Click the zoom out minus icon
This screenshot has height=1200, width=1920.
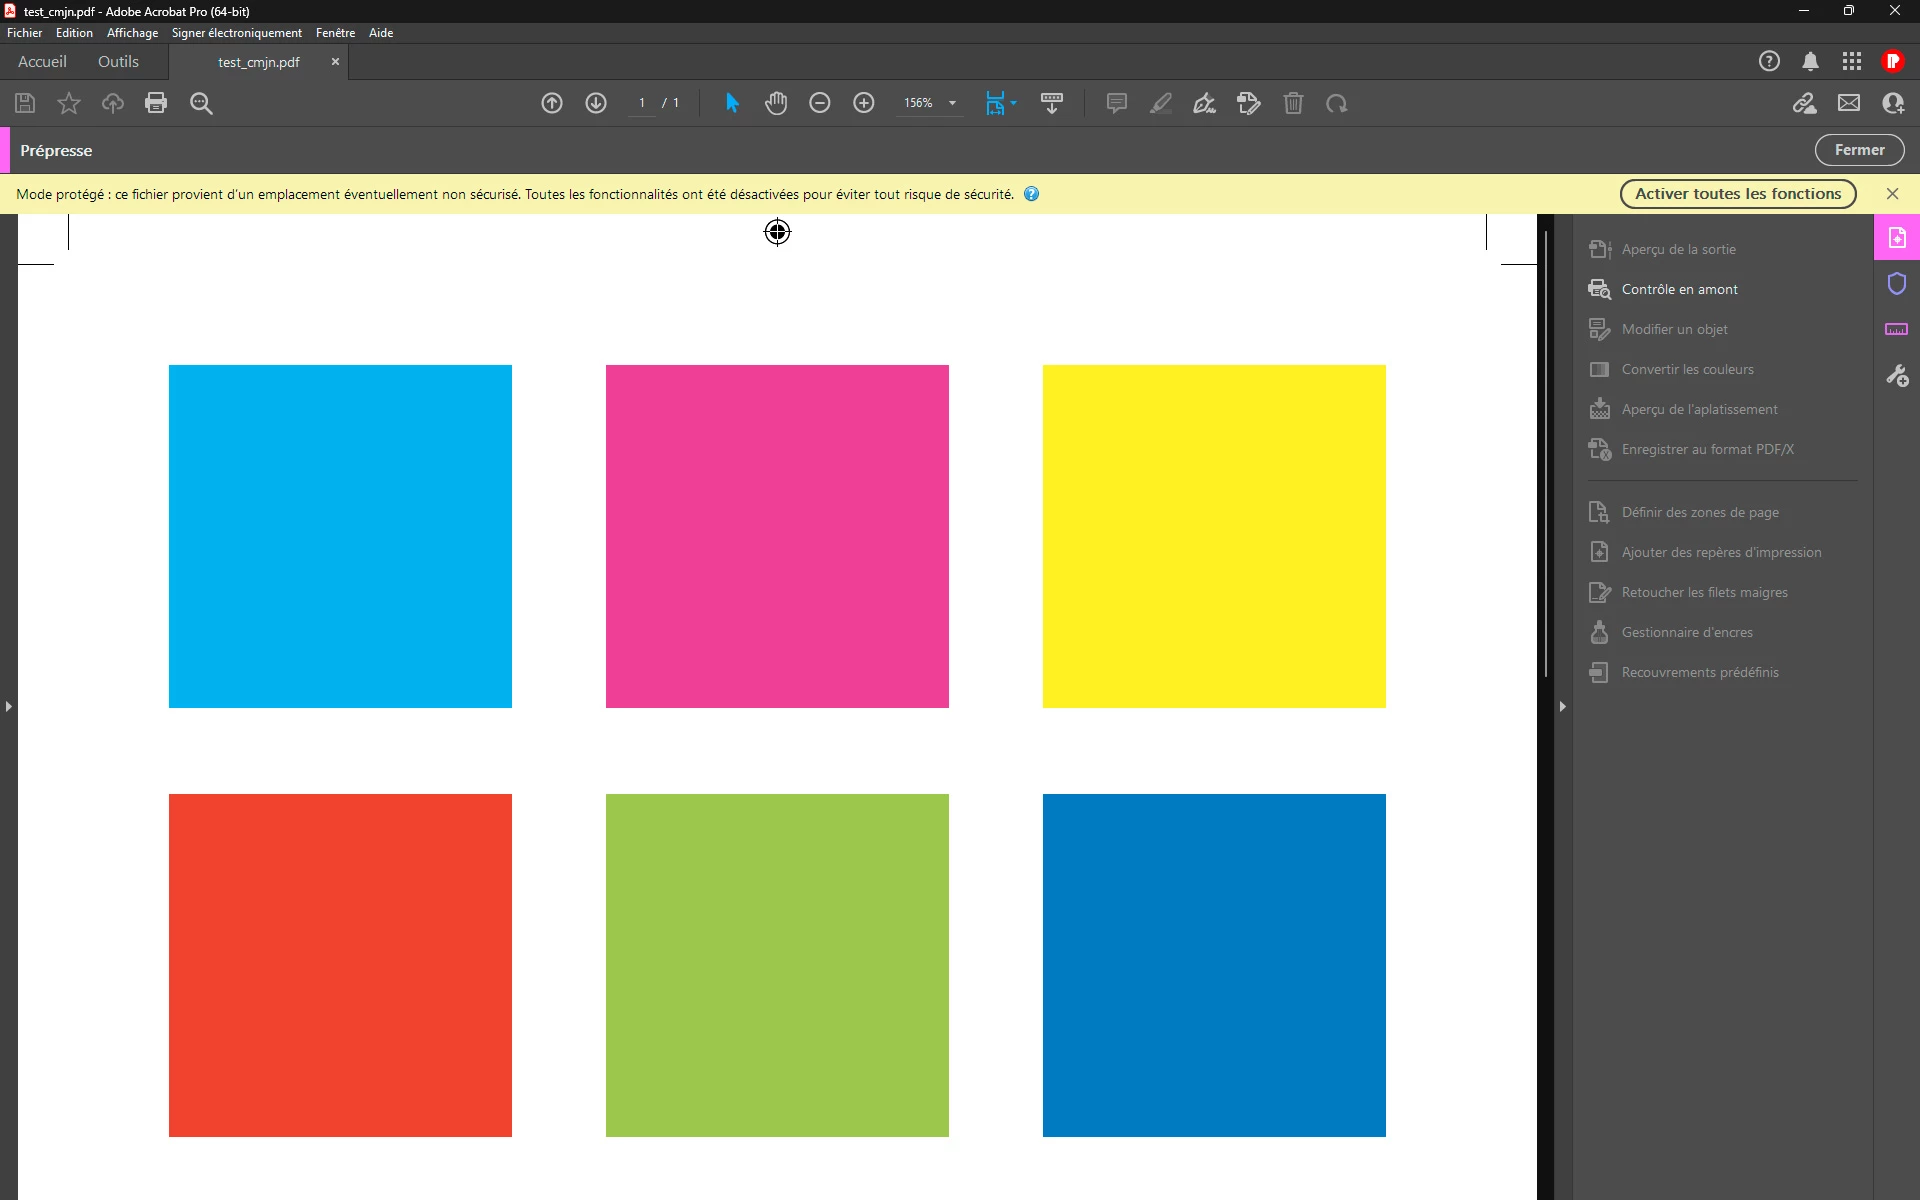point(820,103)
